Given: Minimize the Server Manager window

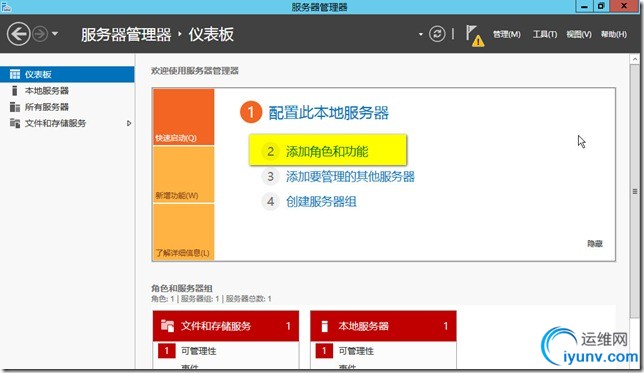Looking at the screenshot, I should tap(584, 6).
